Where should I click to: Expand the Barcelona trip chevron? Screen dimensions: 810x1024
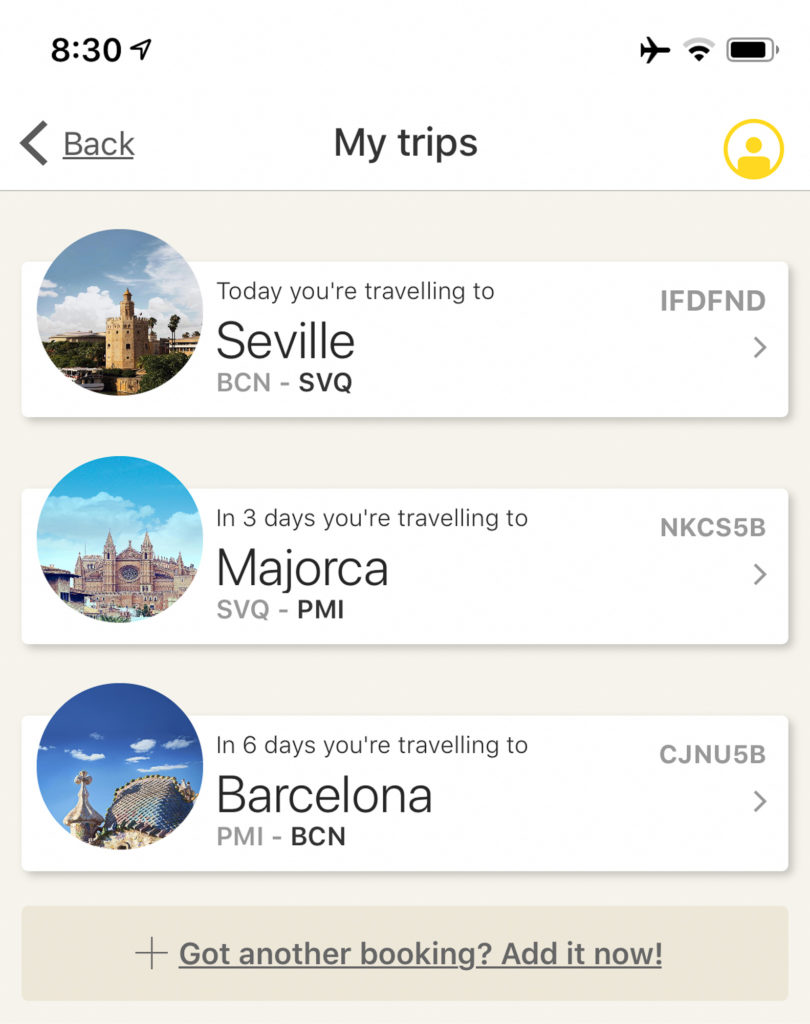760,801
